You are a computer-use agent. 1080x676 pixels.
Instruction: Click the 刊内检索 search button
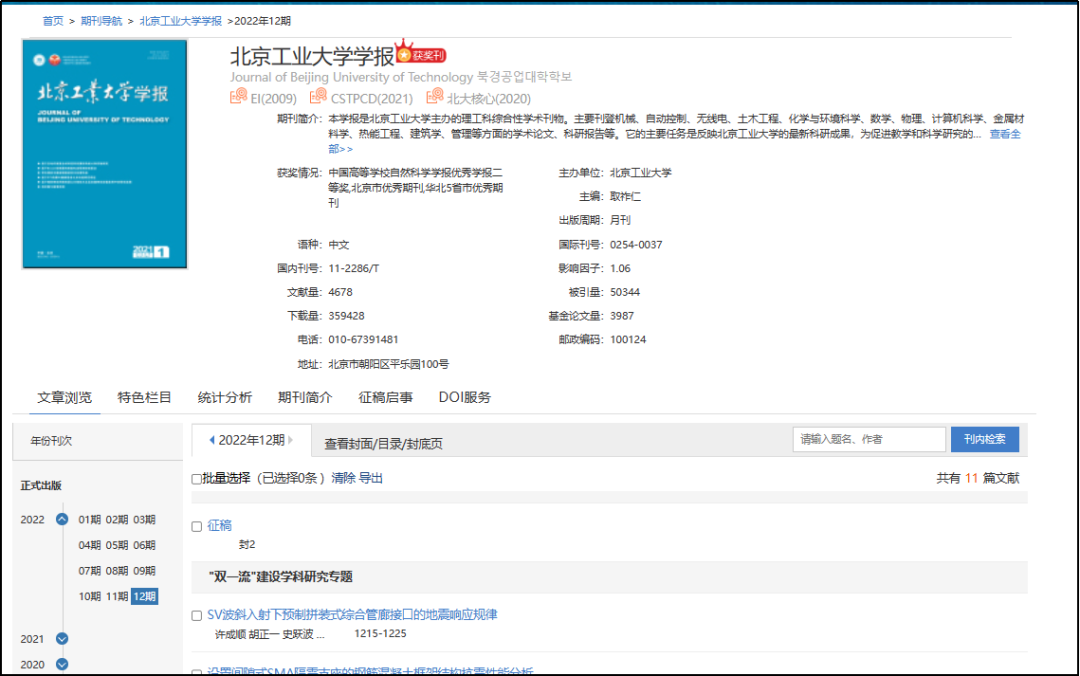pyautogui.click(x=985, y=439)
